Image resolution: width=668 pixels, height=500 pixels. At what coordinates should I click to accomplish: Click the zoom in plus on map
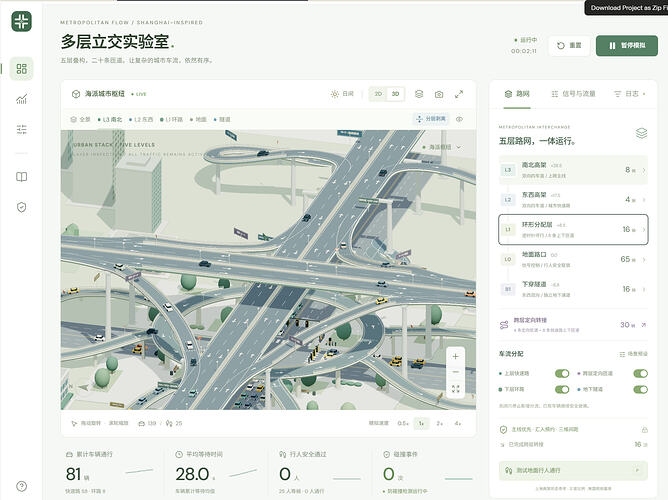coord(455,356)
